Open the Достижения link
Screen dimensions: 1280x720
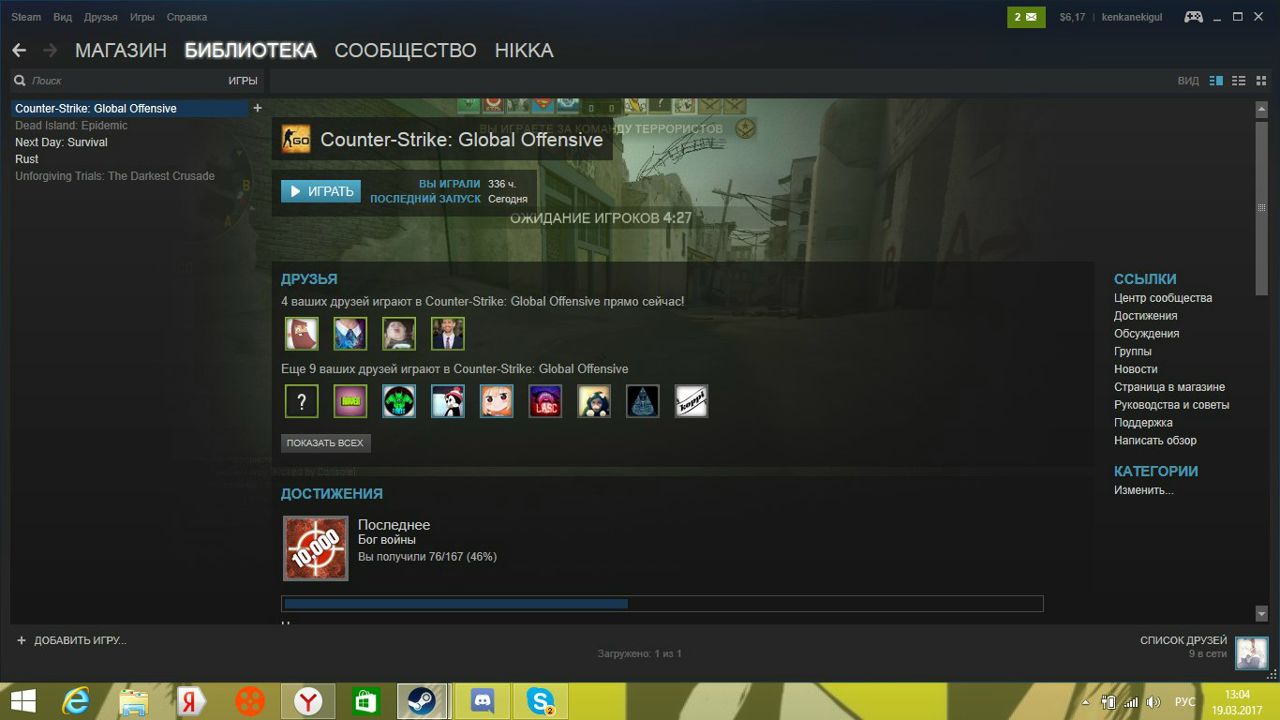[1146, 316]
